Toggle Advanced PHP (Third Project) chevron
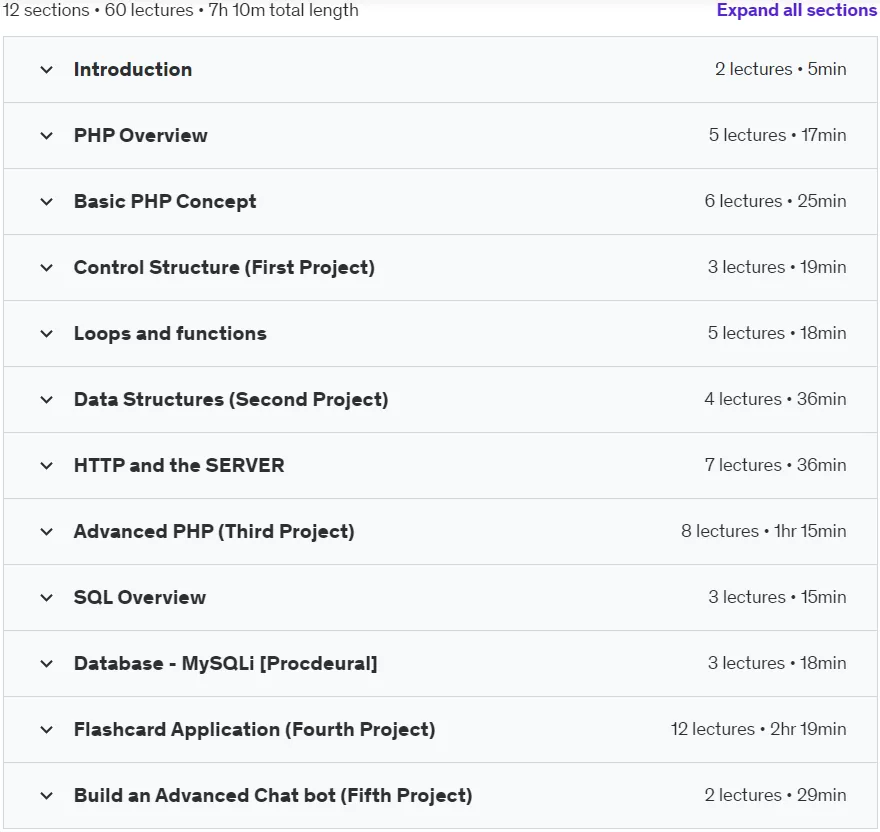The image size is (880, 832). pyautogui.click(x=47, y=532)
